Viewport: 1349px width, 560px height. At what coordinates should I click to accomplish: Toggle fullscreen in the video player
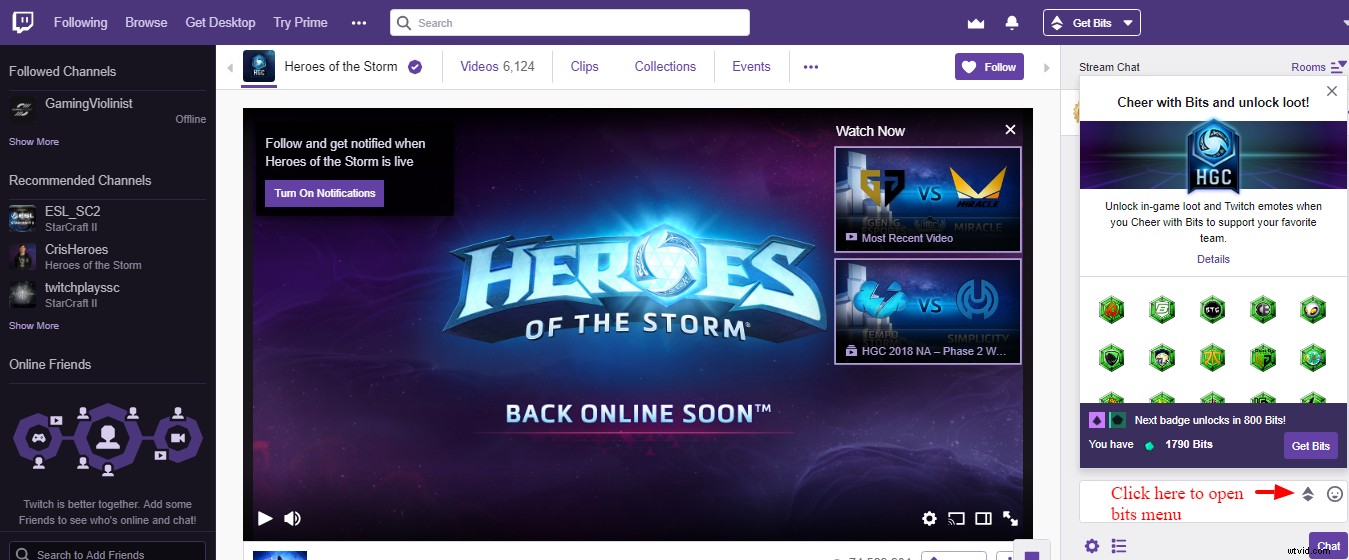(1011, 518)
